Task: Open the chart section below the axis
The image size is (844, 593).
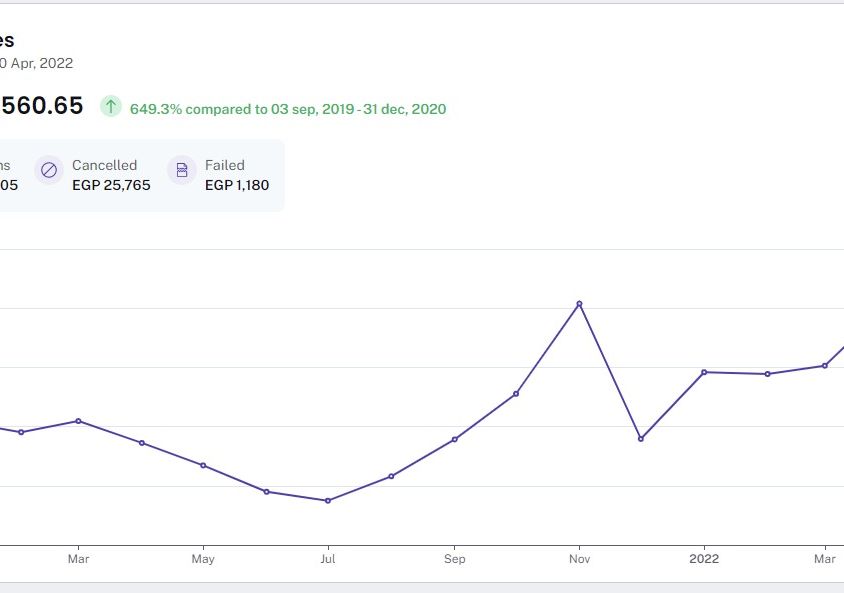Action: point(422,580)
